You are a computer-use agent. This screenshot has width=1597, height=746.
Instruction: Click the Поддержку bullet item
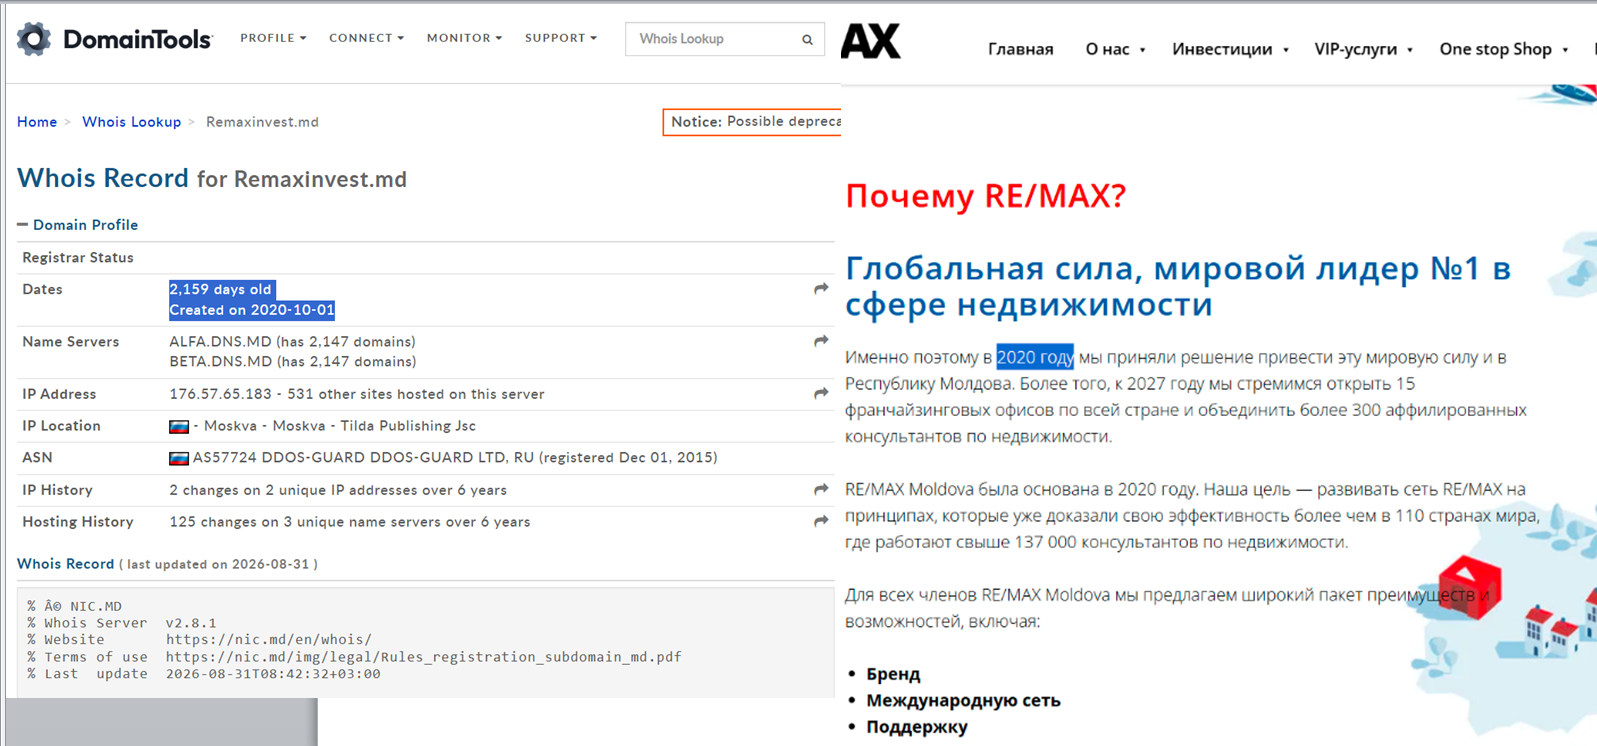click(x=917, y=727)
